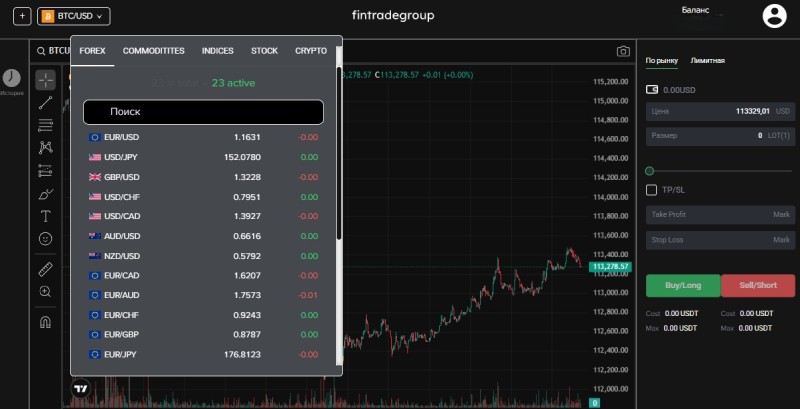Select NZD/USD from the list
This screenshot has height=409, width=800.
(x=204, y=256)
